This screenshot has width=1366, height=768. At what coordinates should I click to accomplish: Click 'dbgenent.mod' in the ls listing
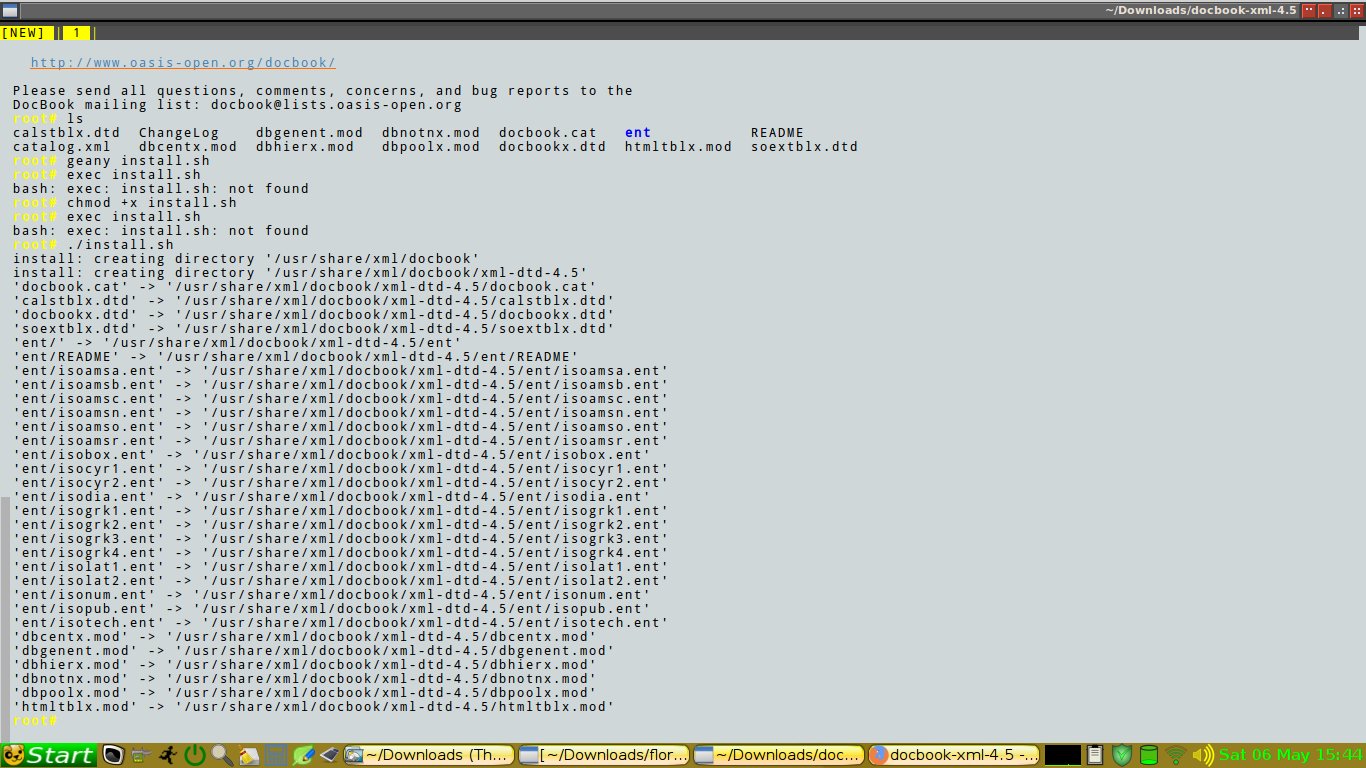[309, 132]
